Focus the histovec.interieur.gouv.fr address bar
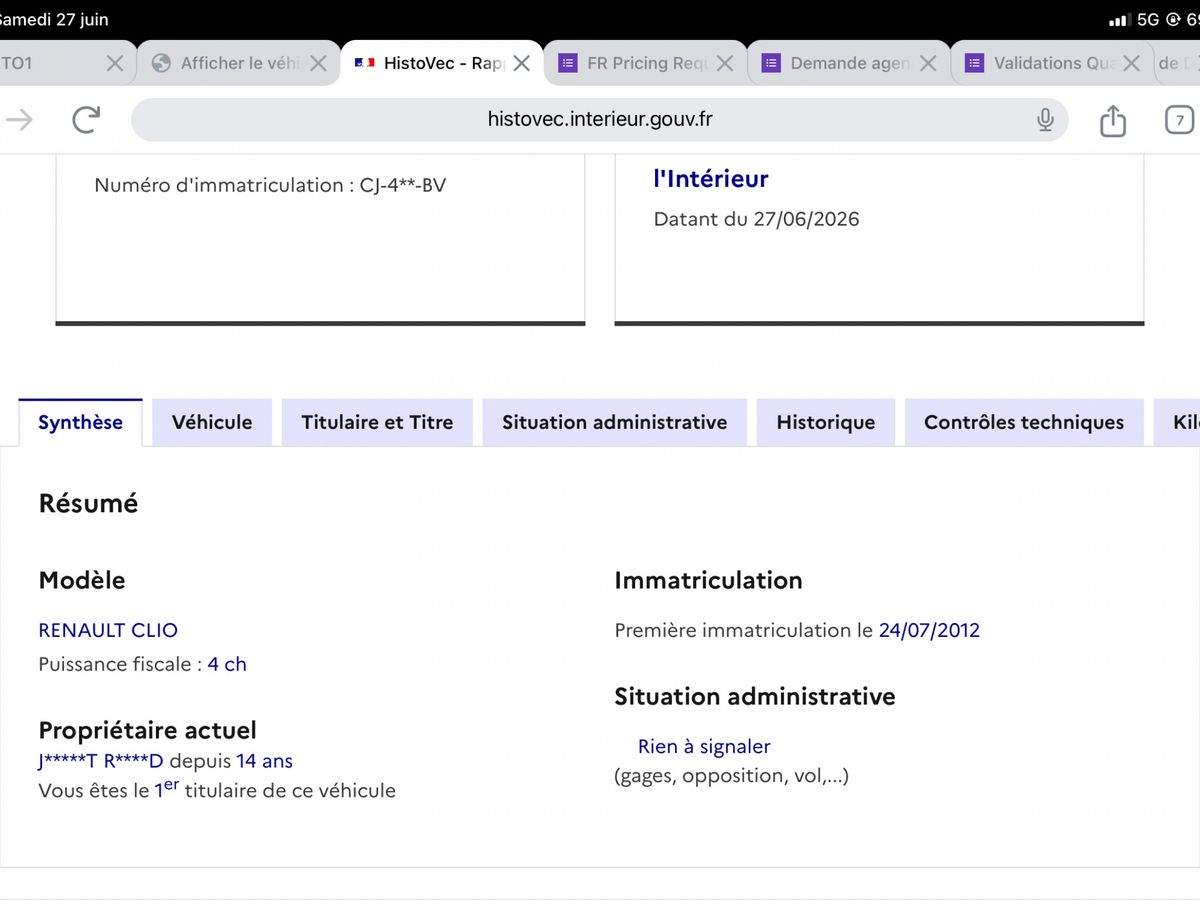Screen dimensions: 1200x900 (x=600, y=120)
